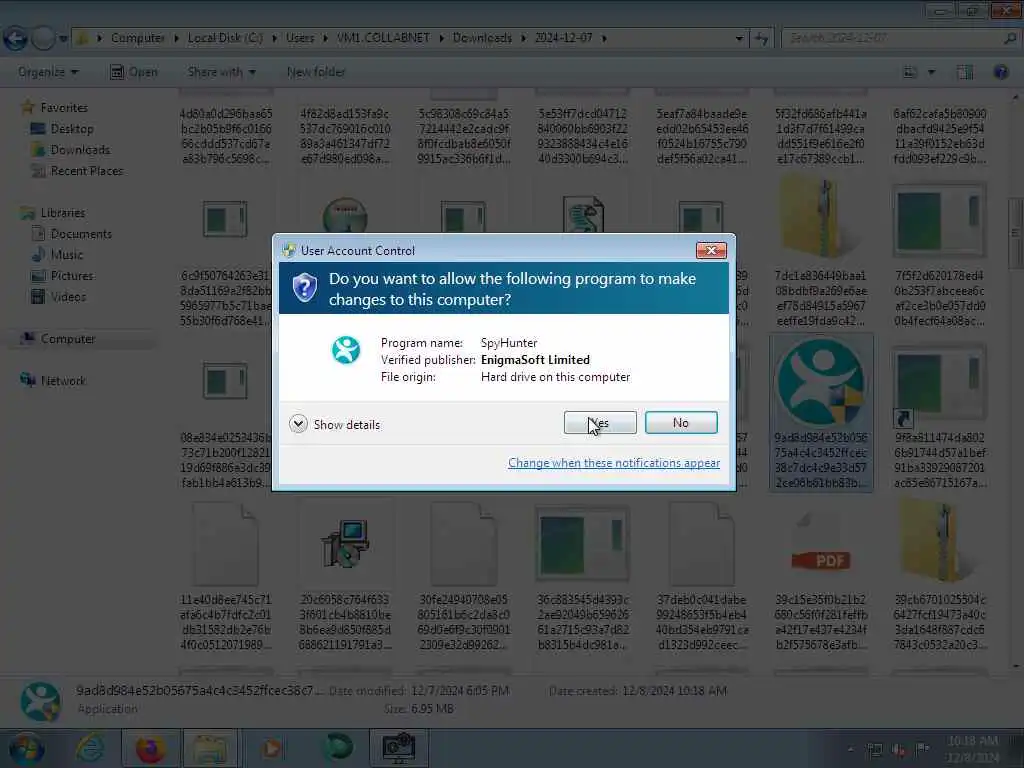Click the details pane SpyHunter application icon
The width and height of the screenshot is (1024, 768).
click(x=40, y=701)
